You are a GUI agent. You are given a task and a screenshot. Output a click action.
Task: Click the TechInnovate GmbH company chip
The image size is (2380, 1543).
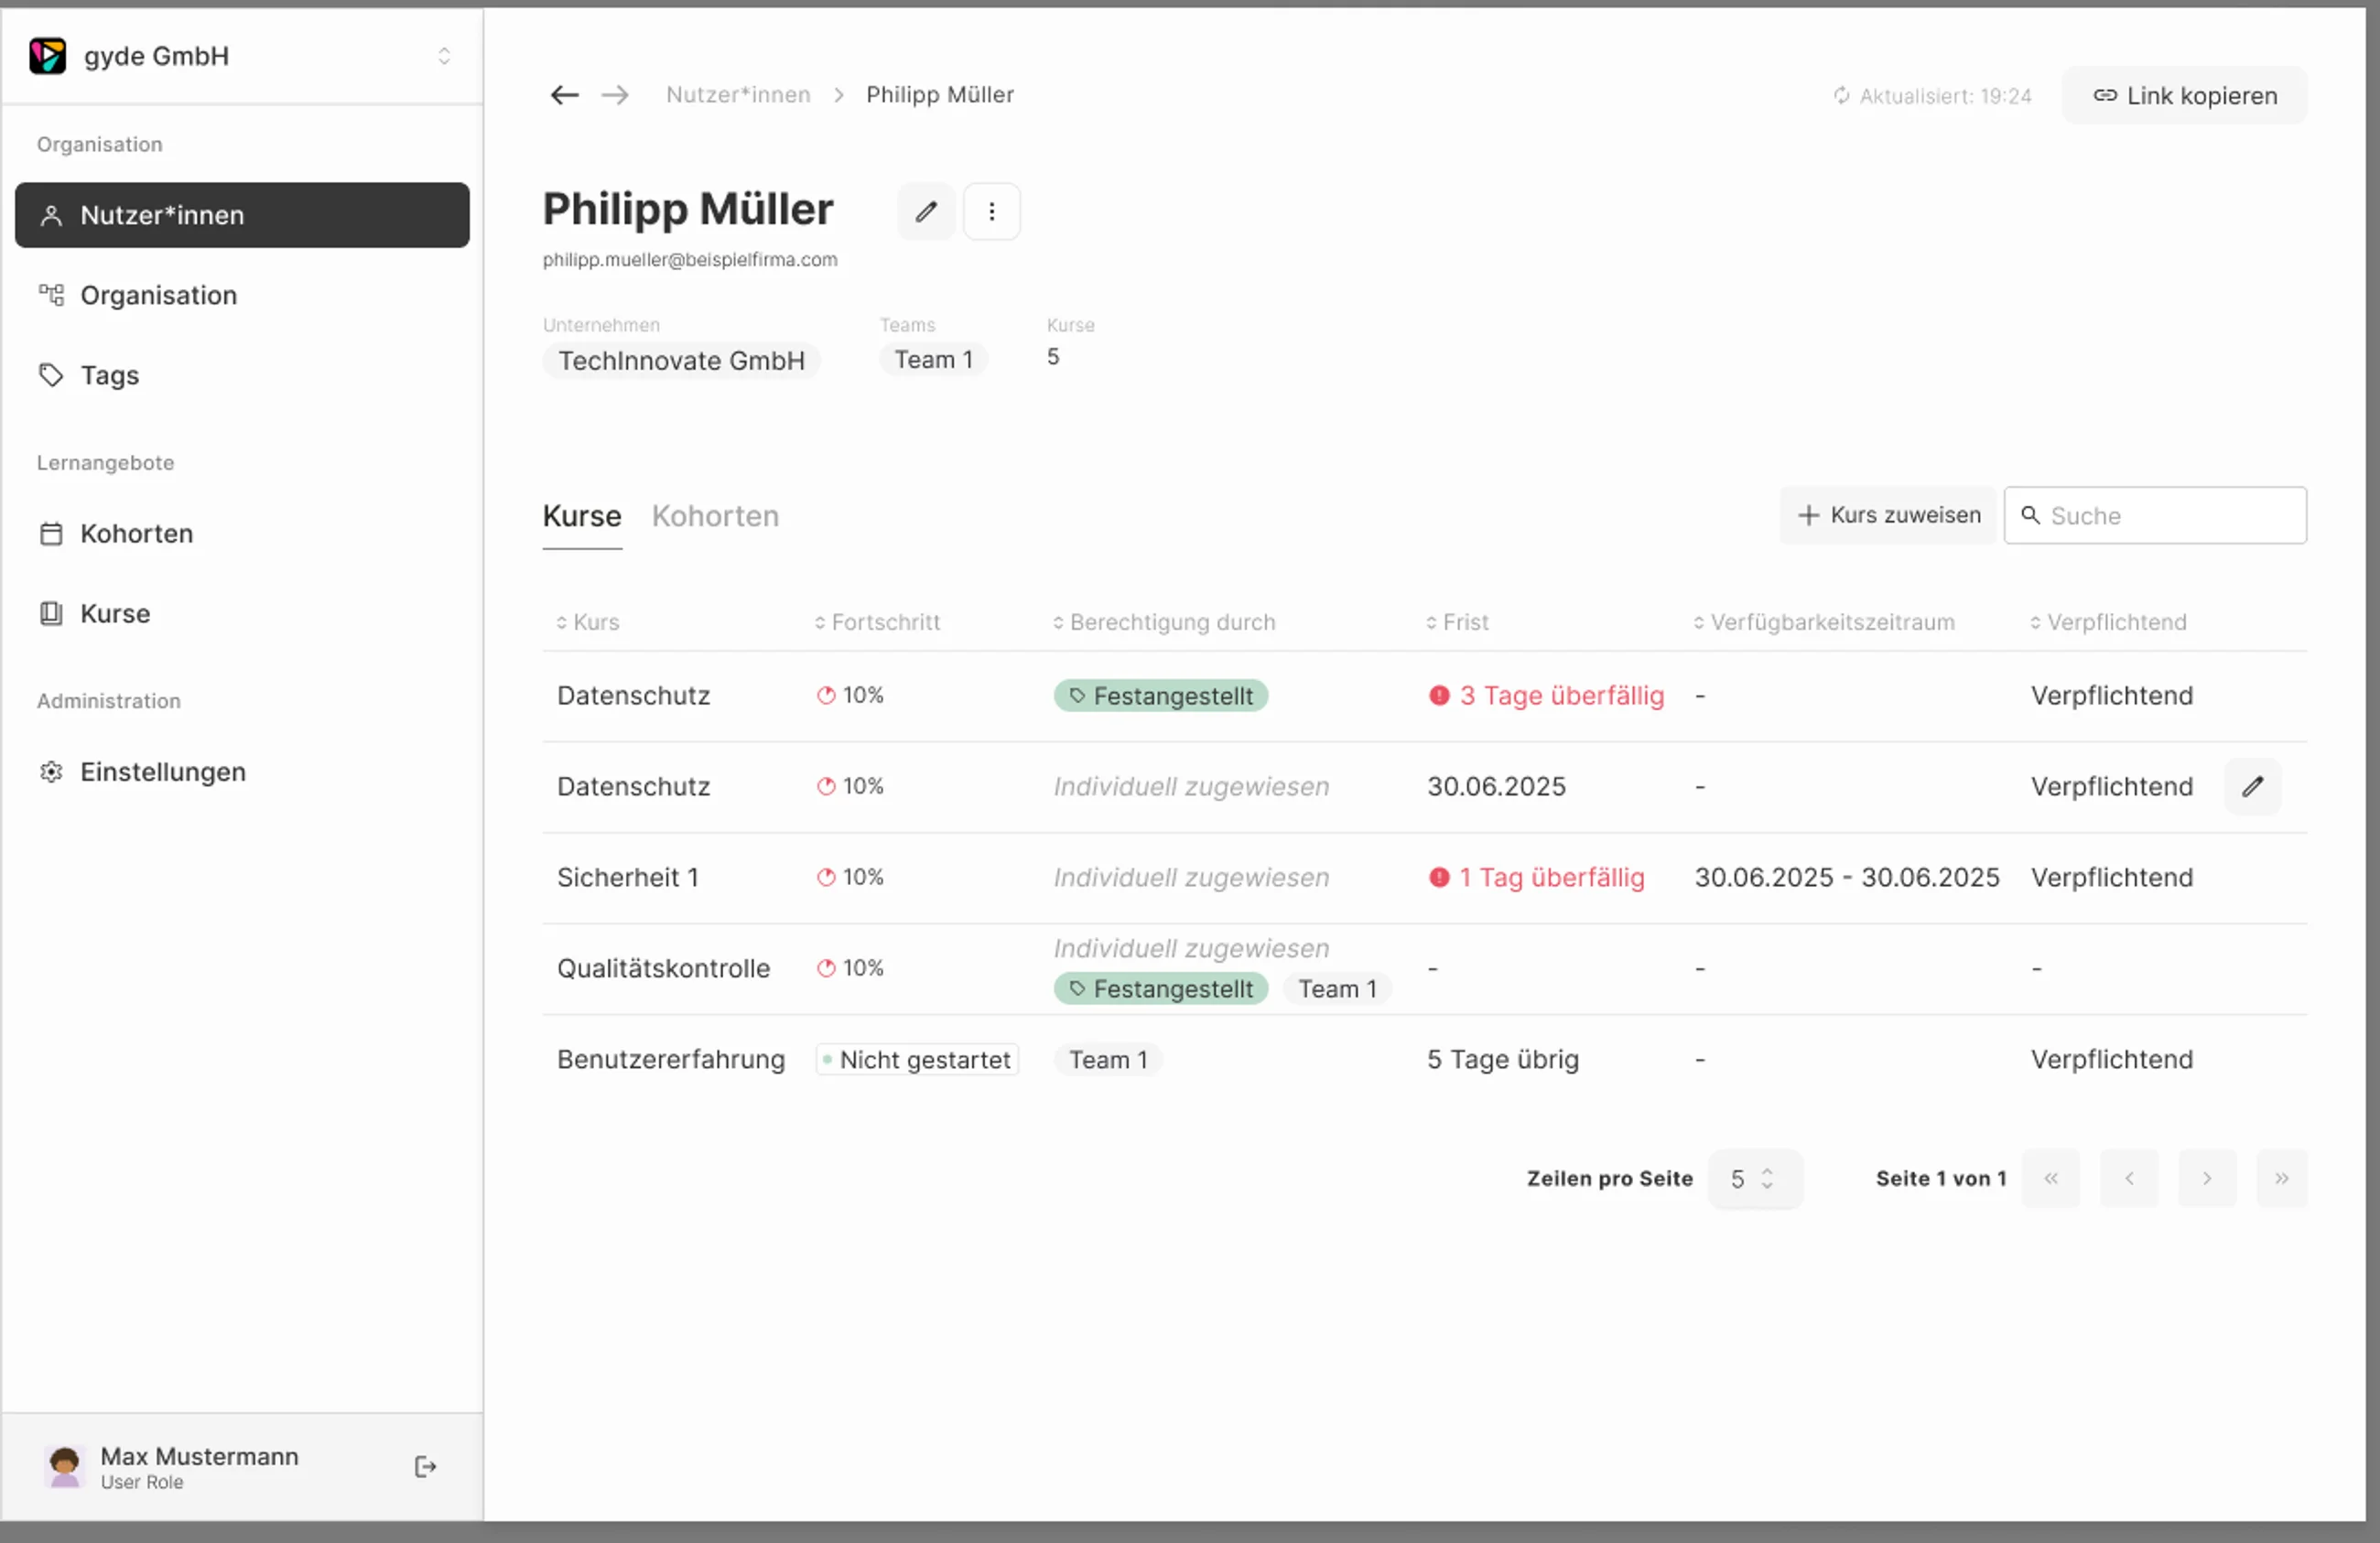tap(681, 360)
